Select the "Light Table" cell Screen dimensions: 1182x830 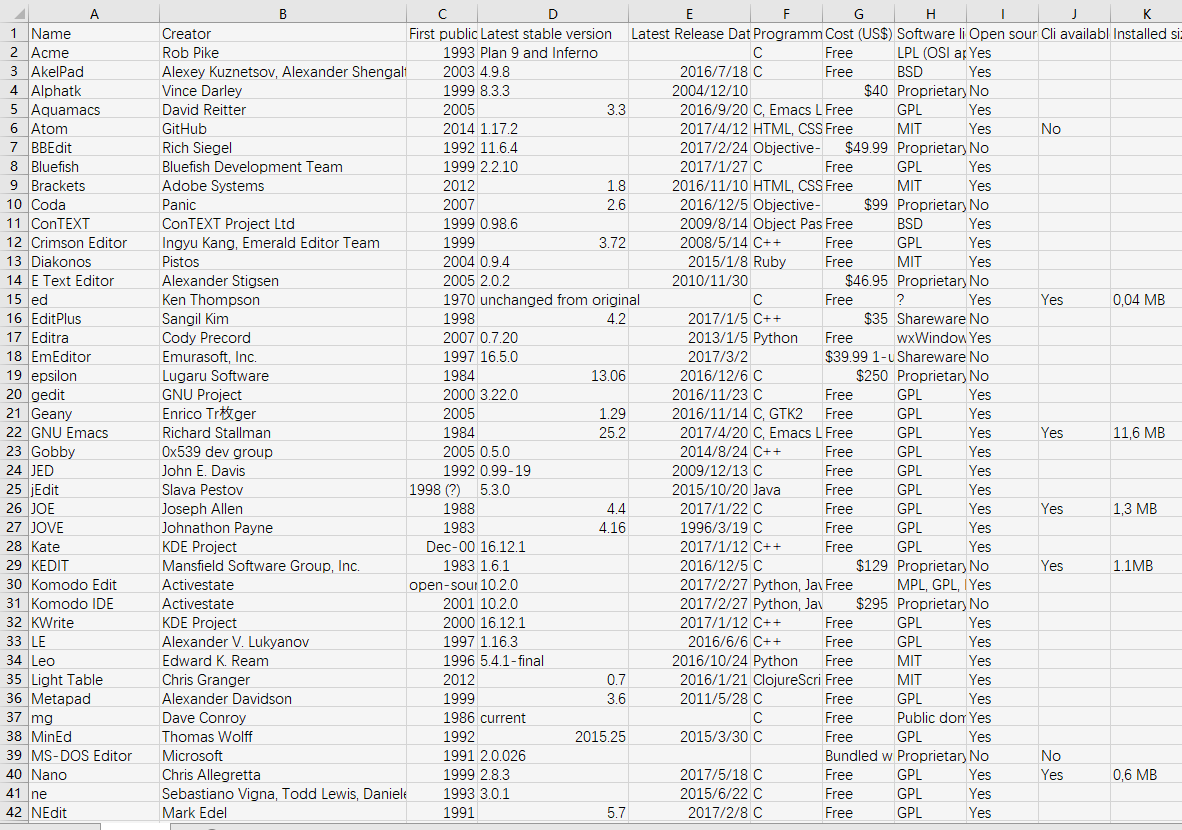click(x=93, y=680)
